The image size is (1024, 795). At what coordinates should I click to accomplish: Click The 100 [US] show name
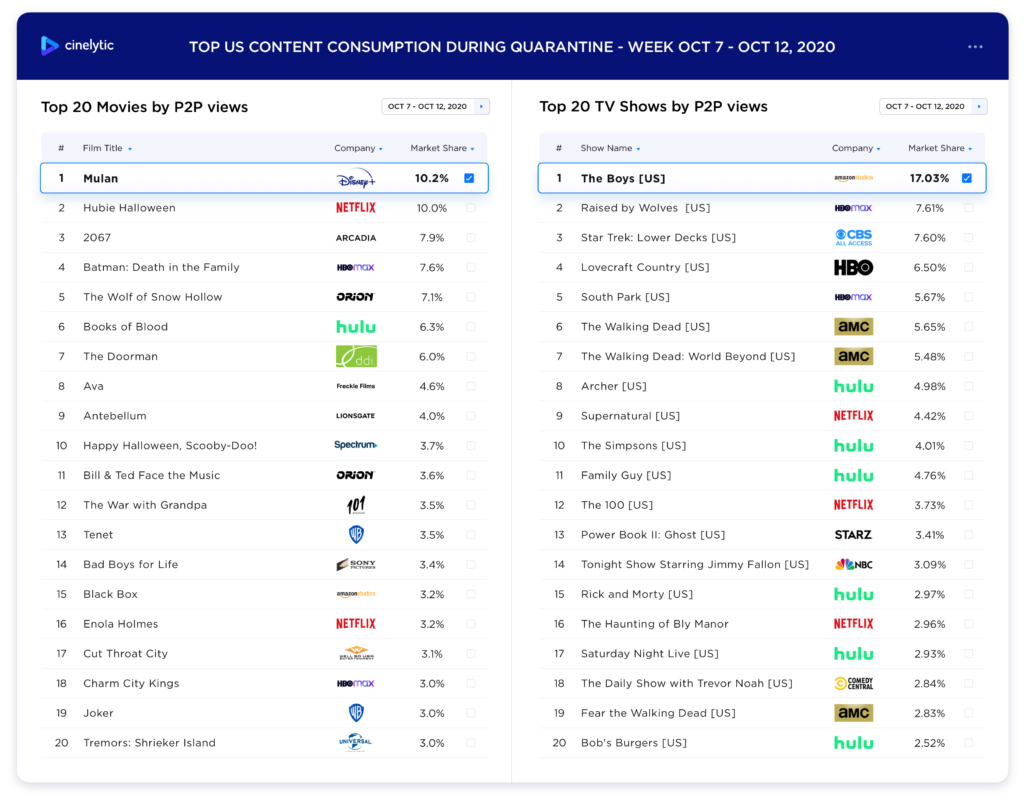(616, 505)
